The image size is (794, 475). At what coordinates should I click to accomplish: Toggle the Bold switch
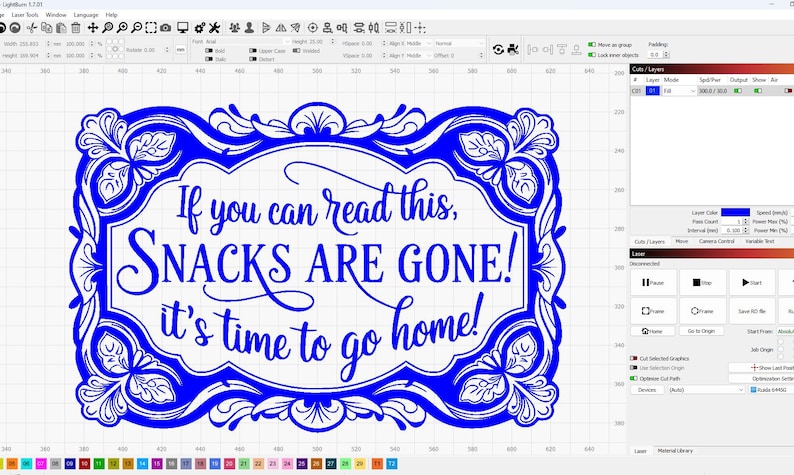click(x=209, y=51)
